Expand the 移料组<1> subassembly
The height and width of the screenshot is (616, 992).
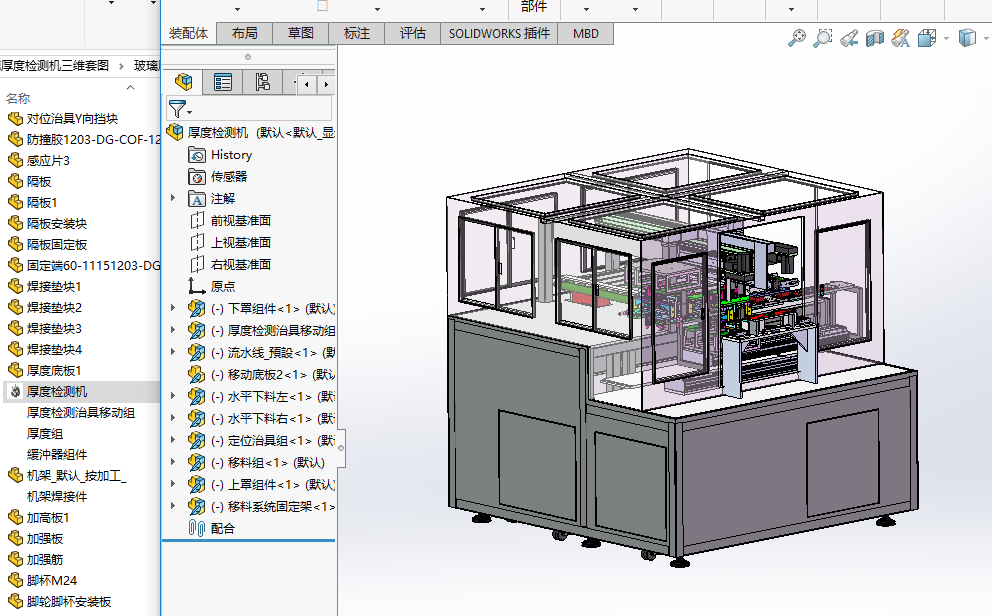[x=173, y=463]
